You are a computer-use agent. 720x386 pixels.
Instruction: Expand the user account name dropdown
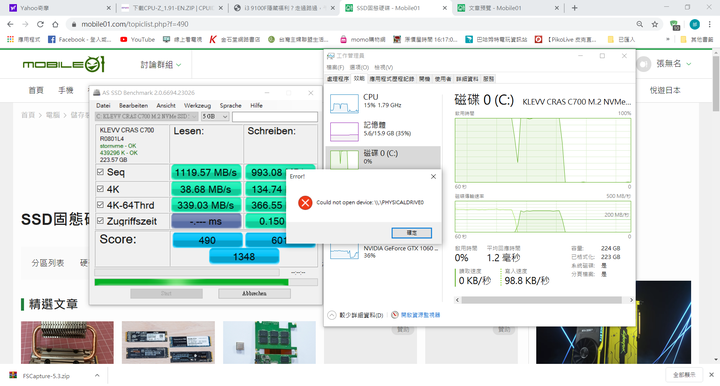673,64
